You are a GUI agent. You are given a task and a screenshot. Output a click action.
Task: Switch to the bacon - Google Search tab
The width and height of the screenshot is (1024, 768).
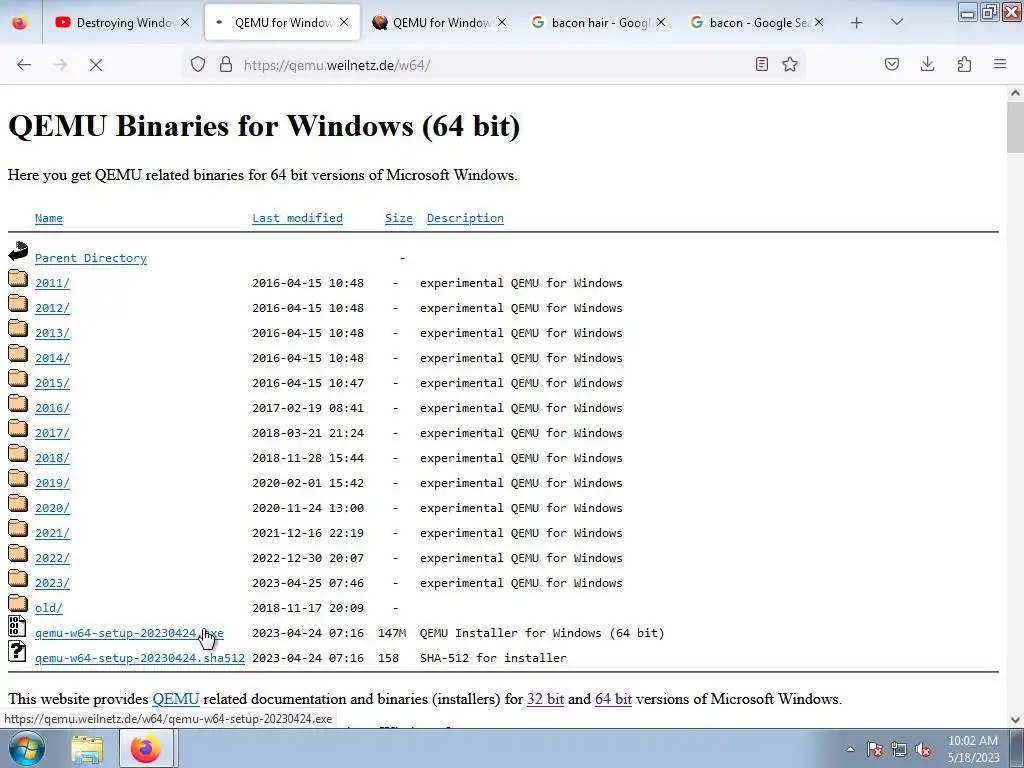tap(756, 22)
